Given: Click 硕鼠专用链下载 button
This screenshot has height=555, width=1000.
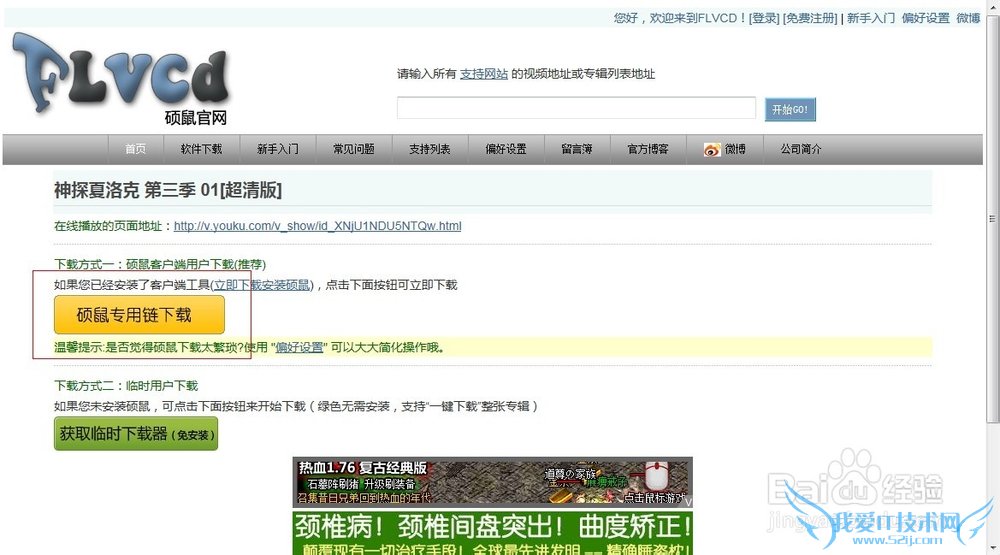Looking at the screenshot, I should pyautogui.click(x=139, y=314).
